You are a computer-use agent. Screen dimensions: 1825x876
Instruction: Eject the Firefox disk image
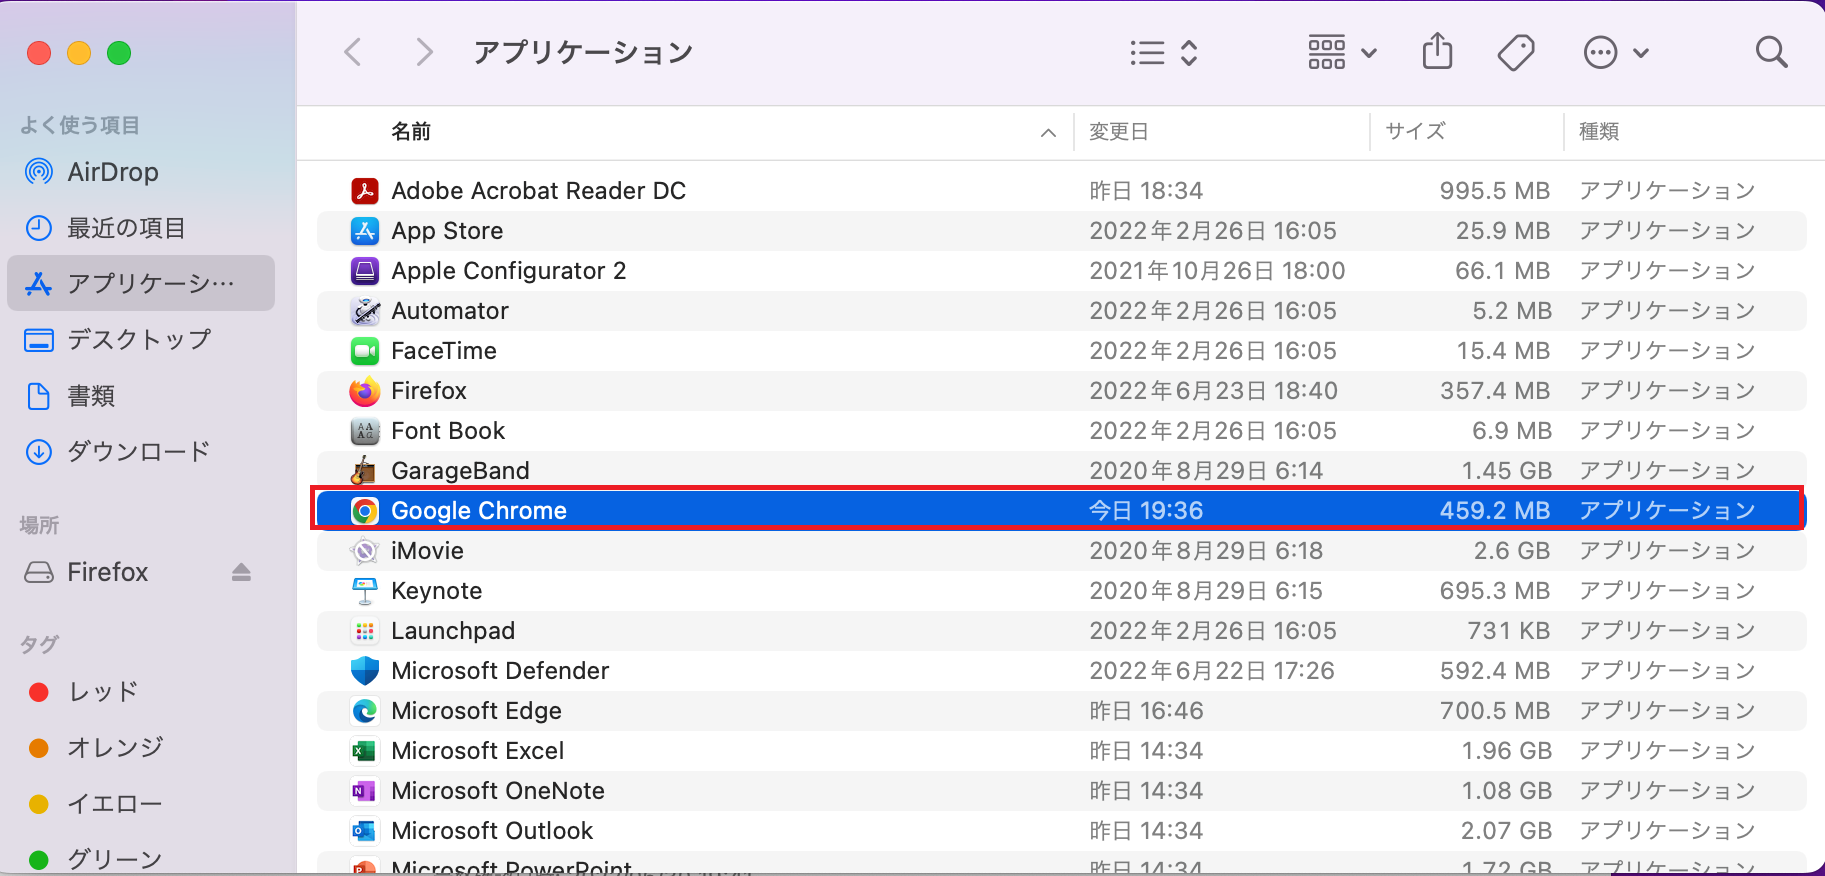(241, 572)
